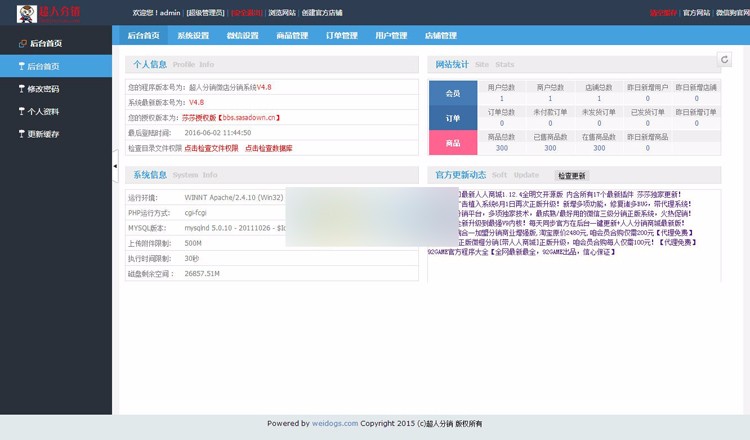Open the news line starting 92GAME官方程序大全
750x440 pixels.
pyautogui.click(x=521, y=252)
